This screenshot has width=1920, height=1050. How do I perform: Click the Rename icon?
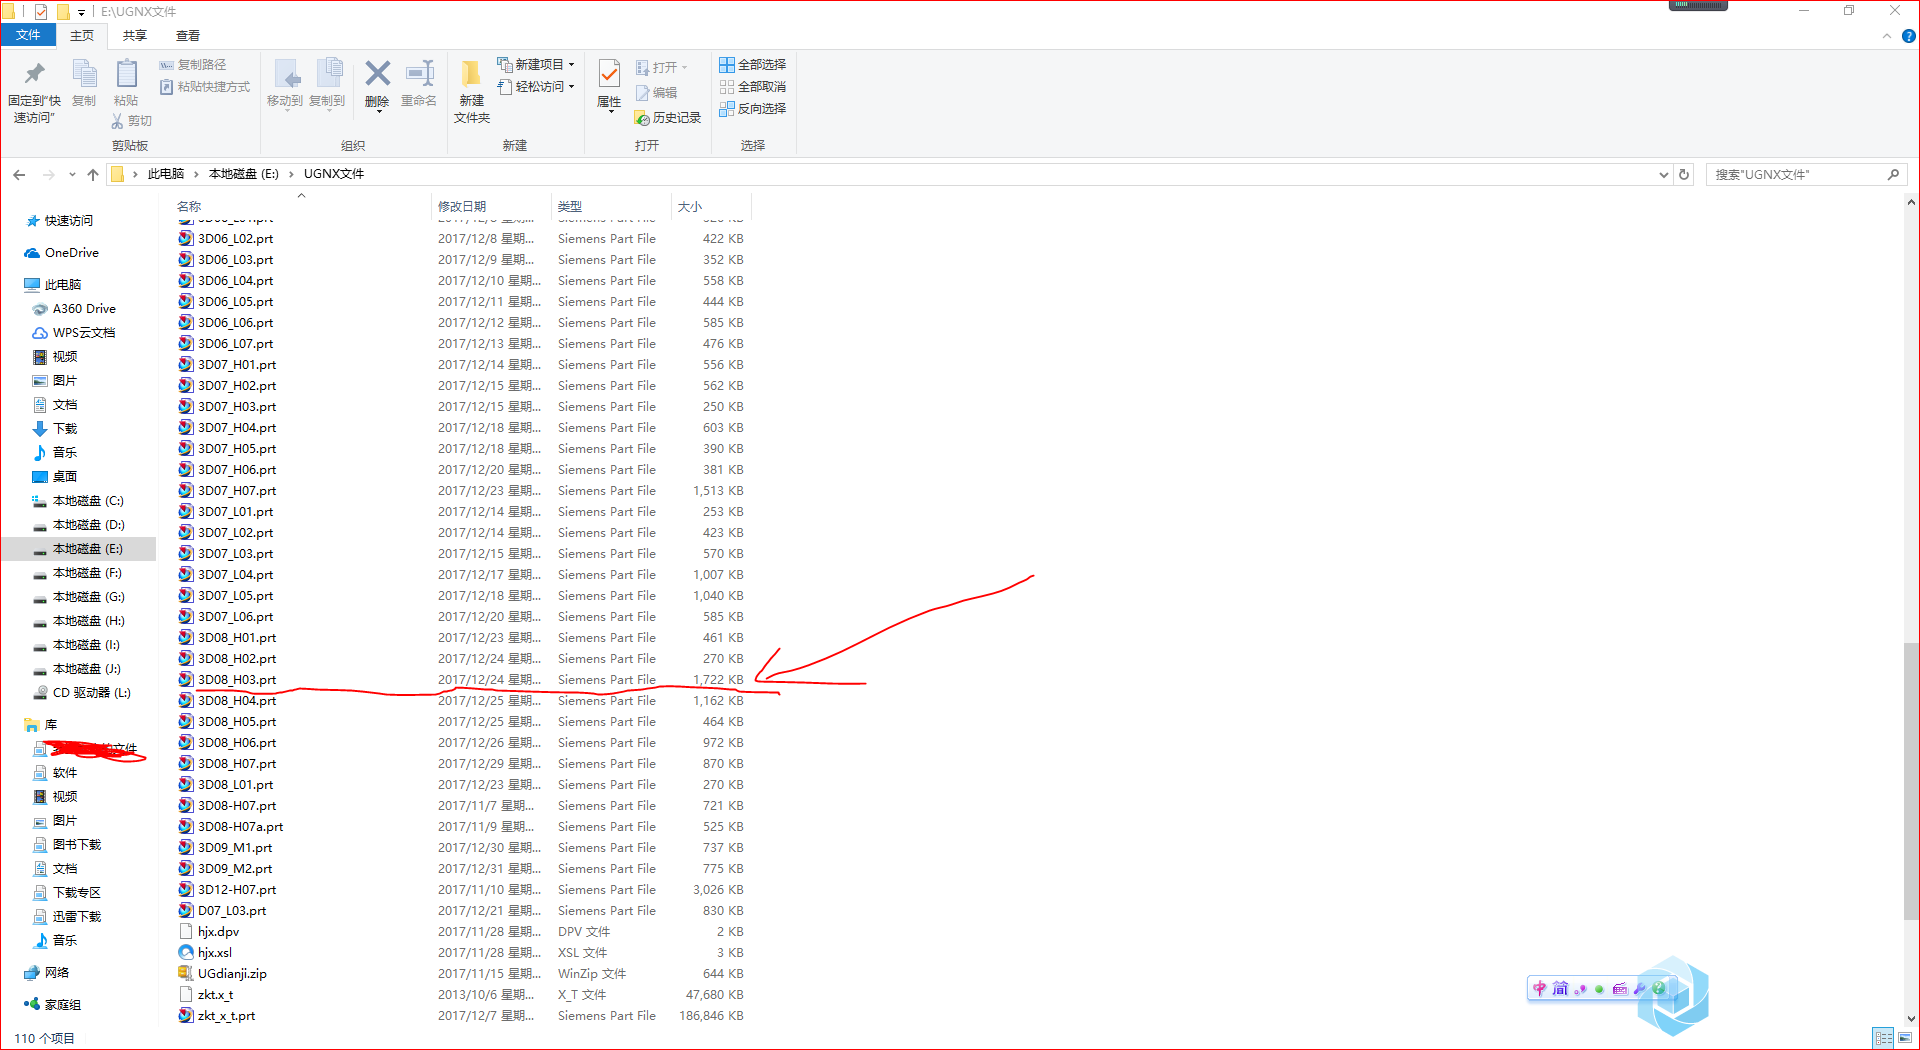tap(419, 73)
